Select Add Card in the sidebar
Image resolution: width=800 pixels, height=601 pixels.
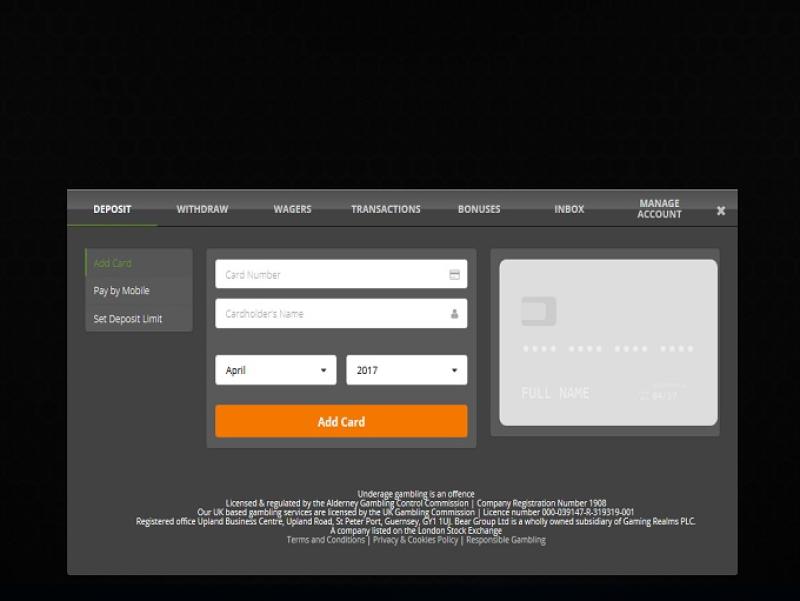click(x=113, y=264)
